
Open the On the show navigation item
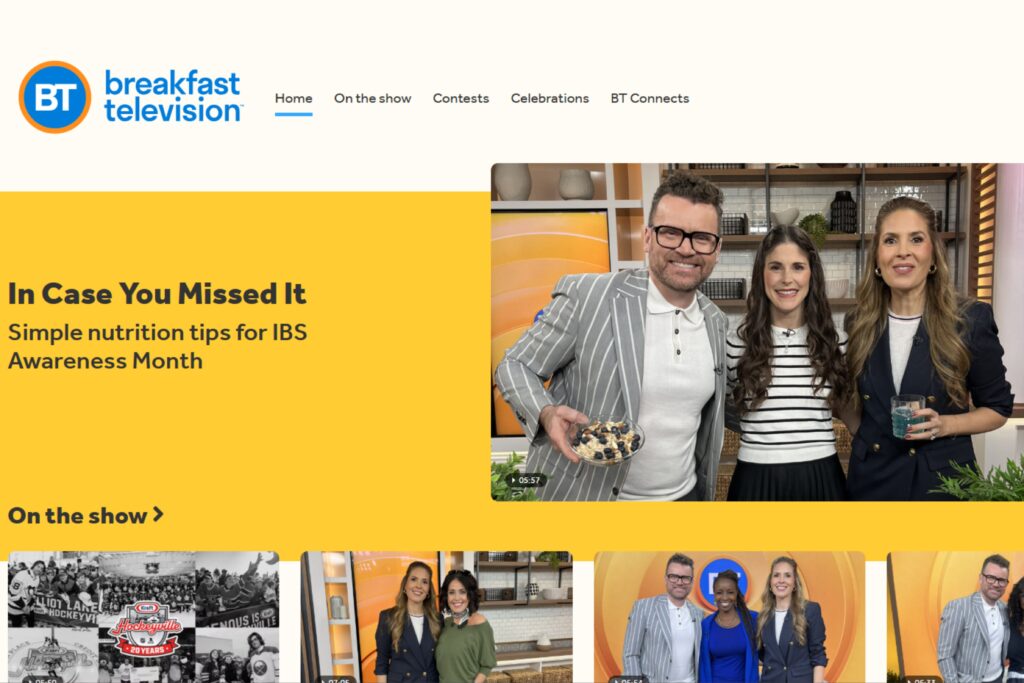pos(372,98)
